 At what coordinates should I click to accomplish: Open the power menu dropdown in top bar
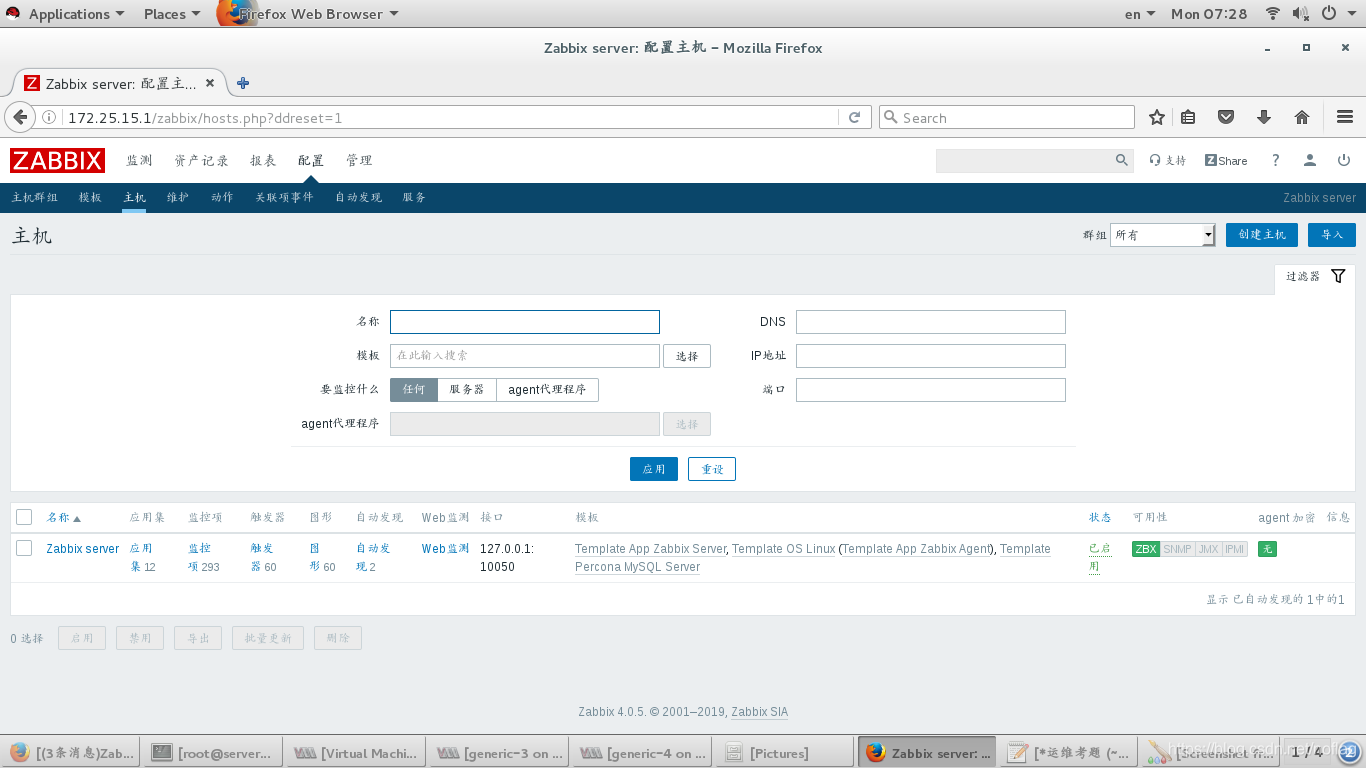[x=1336, y=14]
